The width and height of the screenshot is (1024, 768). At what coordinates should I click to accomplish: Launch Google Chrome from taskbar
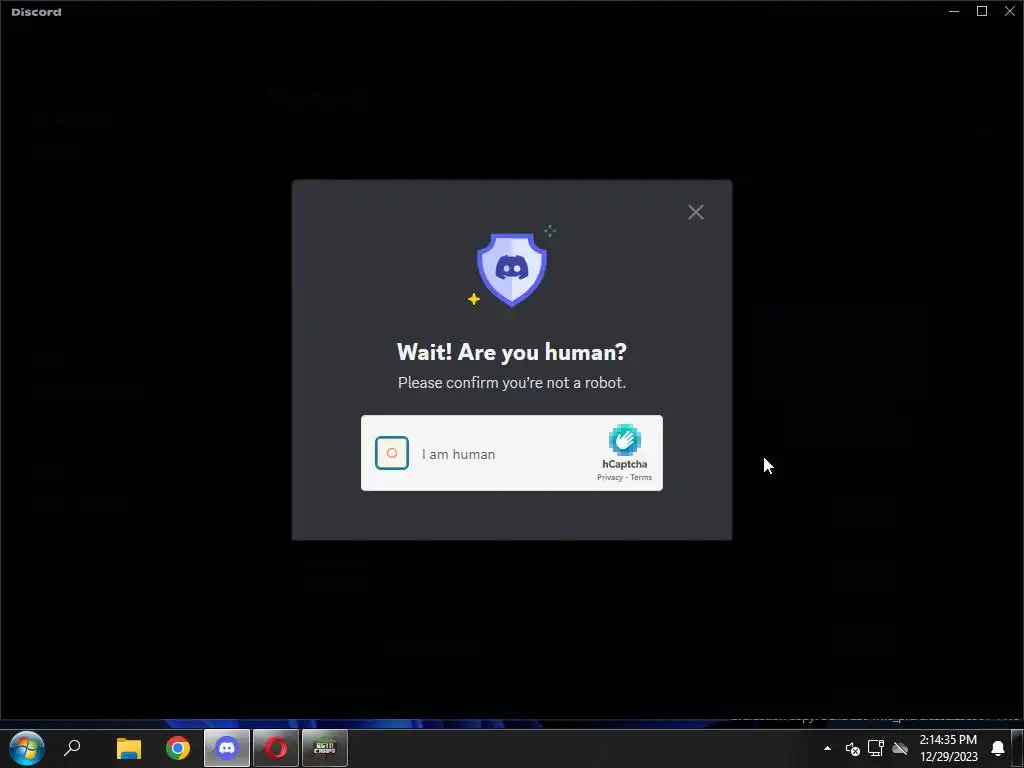pyautogui.click(x=178, y=748)
